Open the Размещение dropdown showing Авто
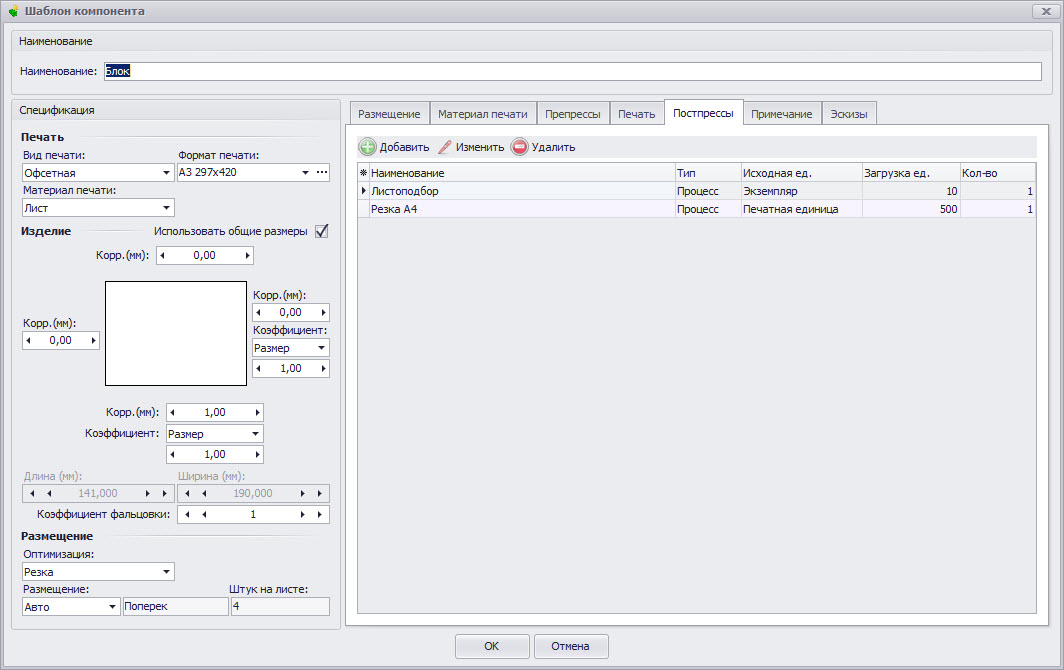This screenshot has height=670, width=1064. point(113,607)
